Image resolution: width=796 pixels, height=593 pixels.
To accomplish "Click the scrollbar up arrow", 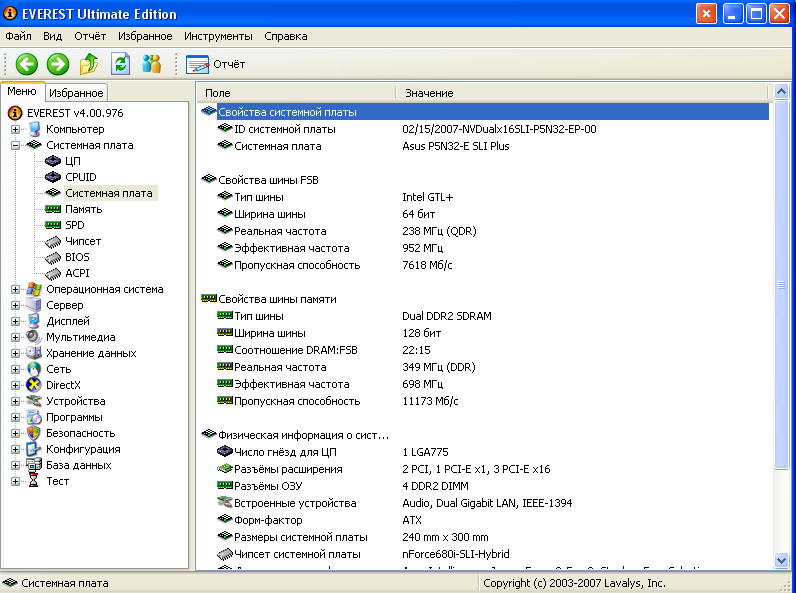I will [781, 92].
